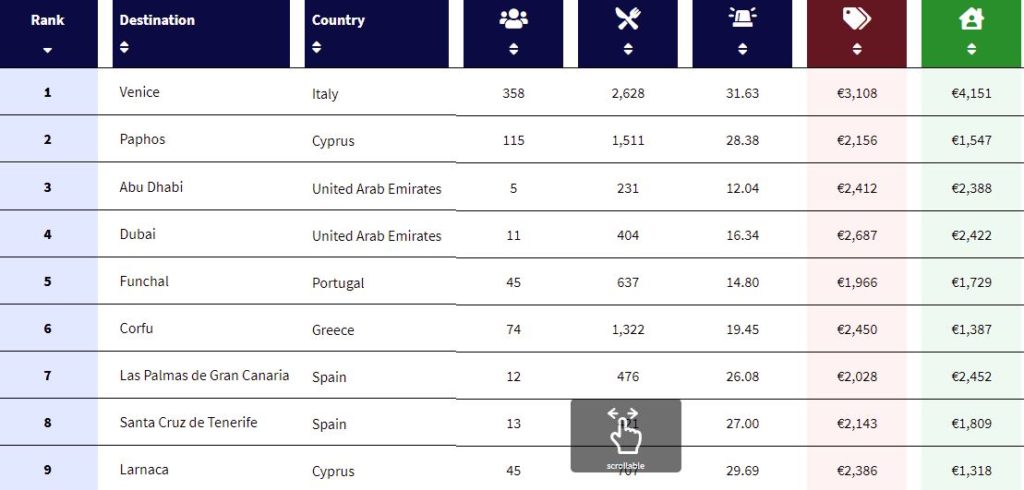
Task: Click the green house rental icon
Action: pyautogui.click(x=971, y=18)
